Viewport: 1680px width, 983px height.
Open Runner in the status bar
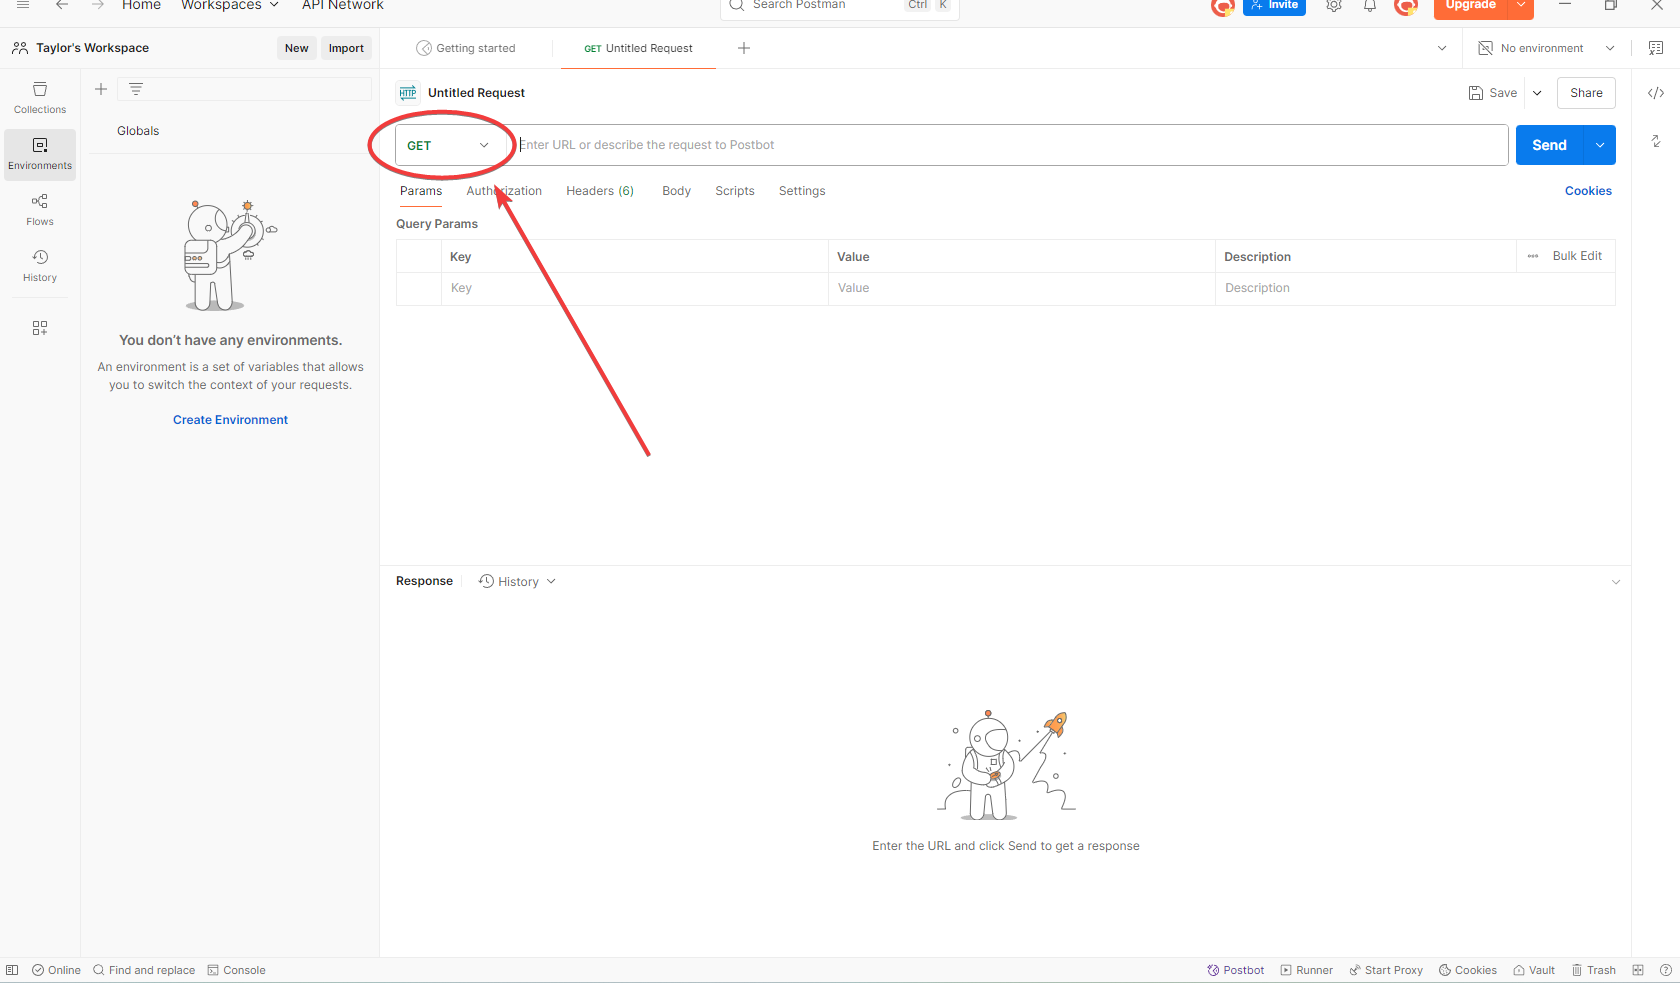[1307, 970]
